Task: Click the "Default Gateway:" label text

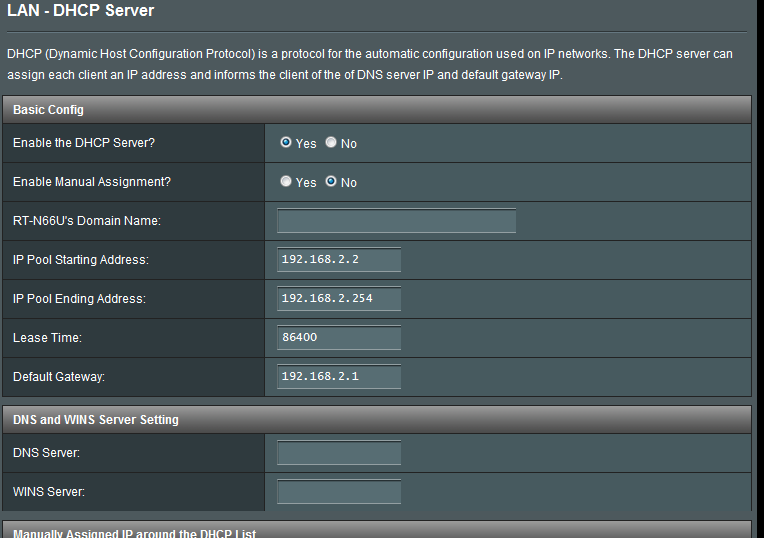Action: coord(58,377)
